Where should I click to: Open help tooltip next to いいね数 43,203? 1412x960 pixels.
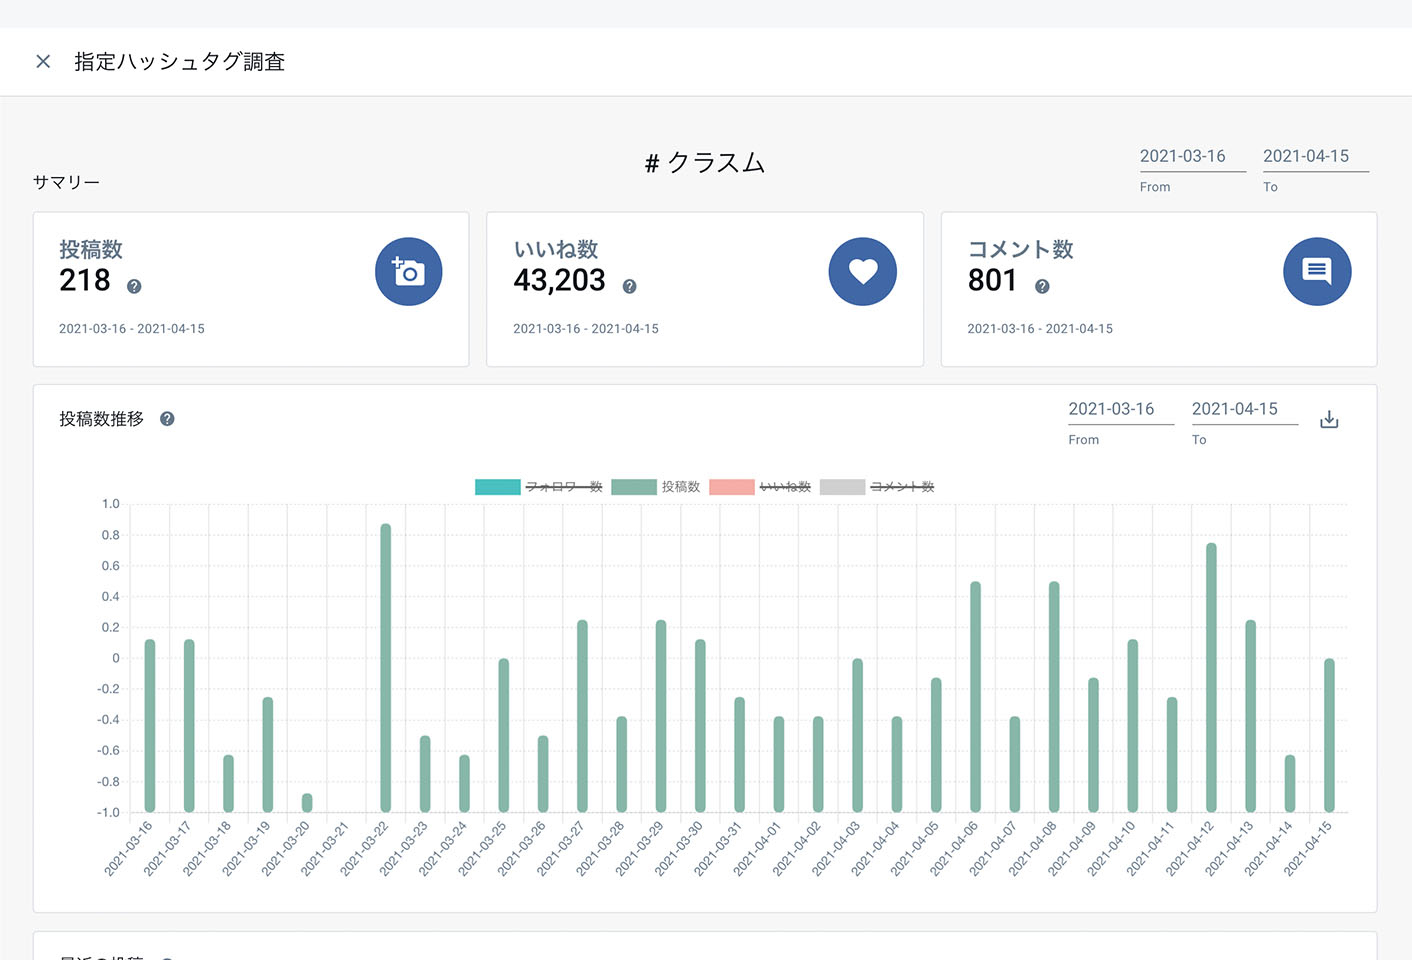629,287
